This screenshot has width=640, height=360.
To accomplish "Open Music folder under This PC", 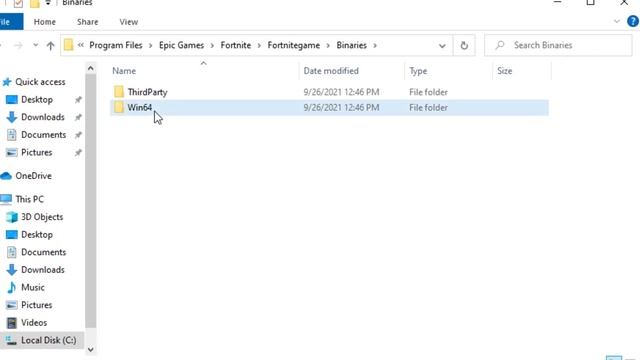I will click(33, 287).
